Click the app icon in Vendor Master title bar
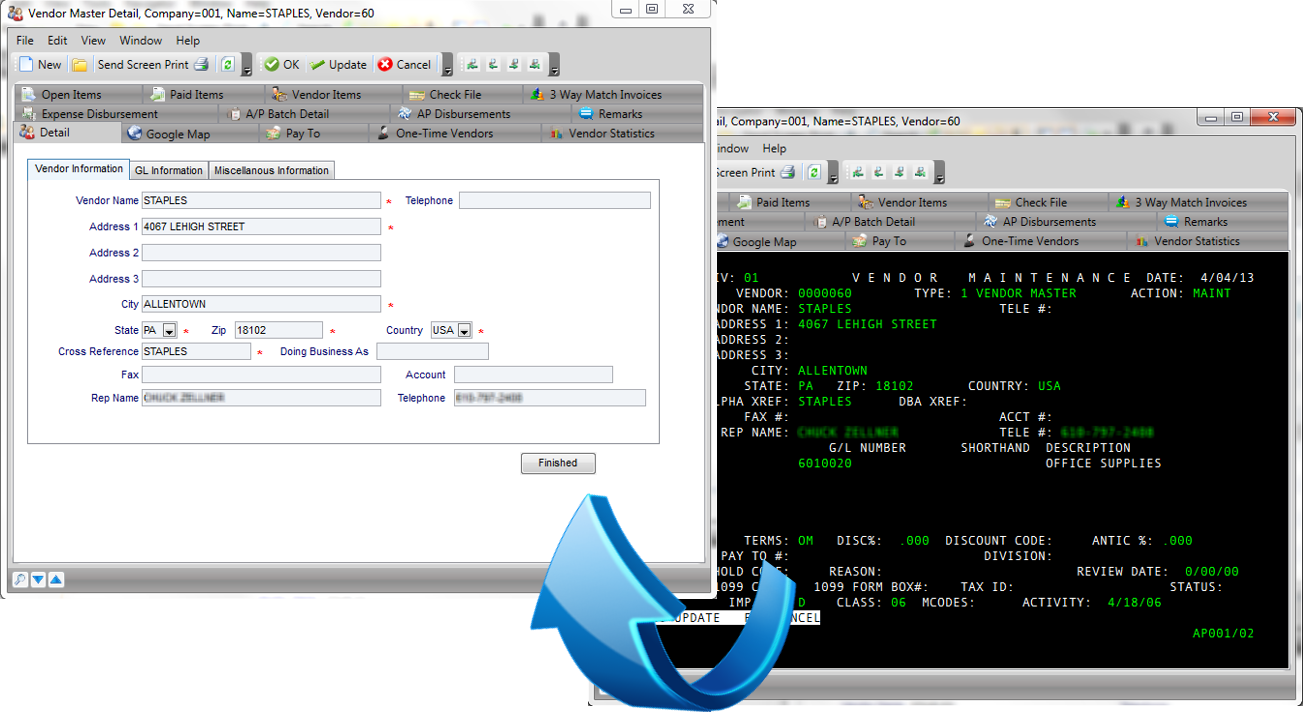Viewport: 1303px width, 712px height. (15, 12)
